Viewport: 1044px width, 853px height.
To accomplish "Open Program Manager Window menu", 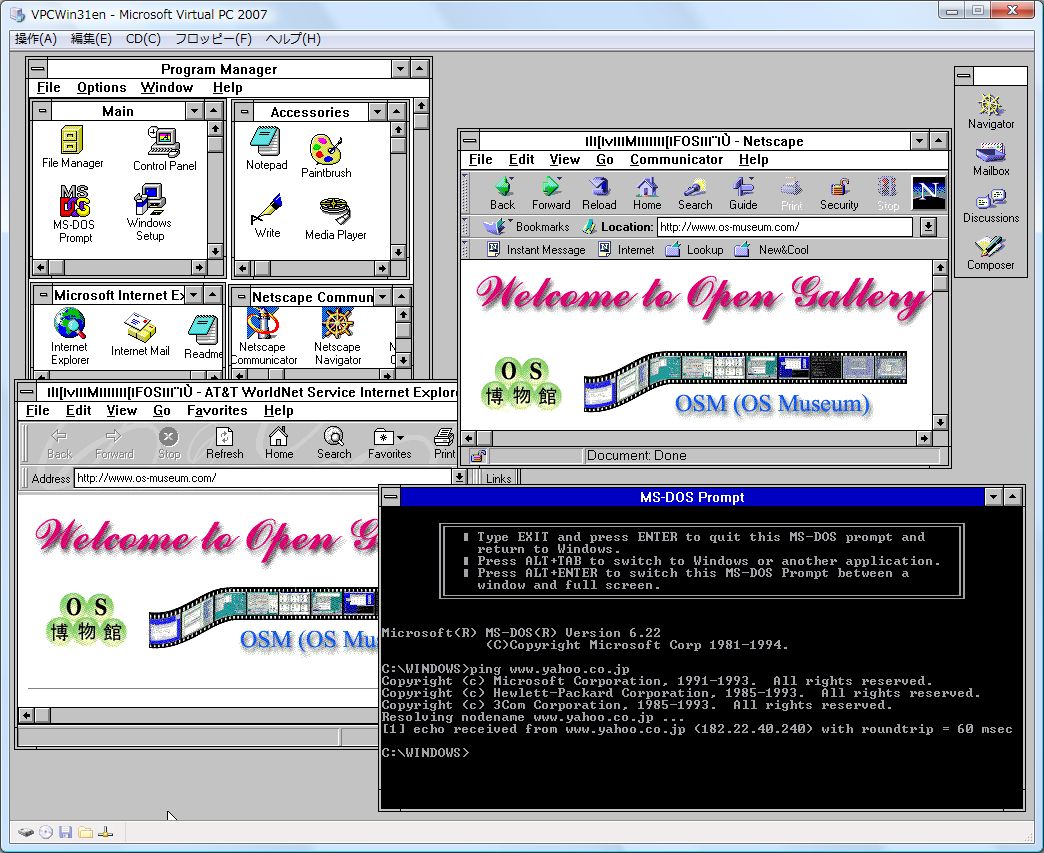I will [x=166, y=87].
